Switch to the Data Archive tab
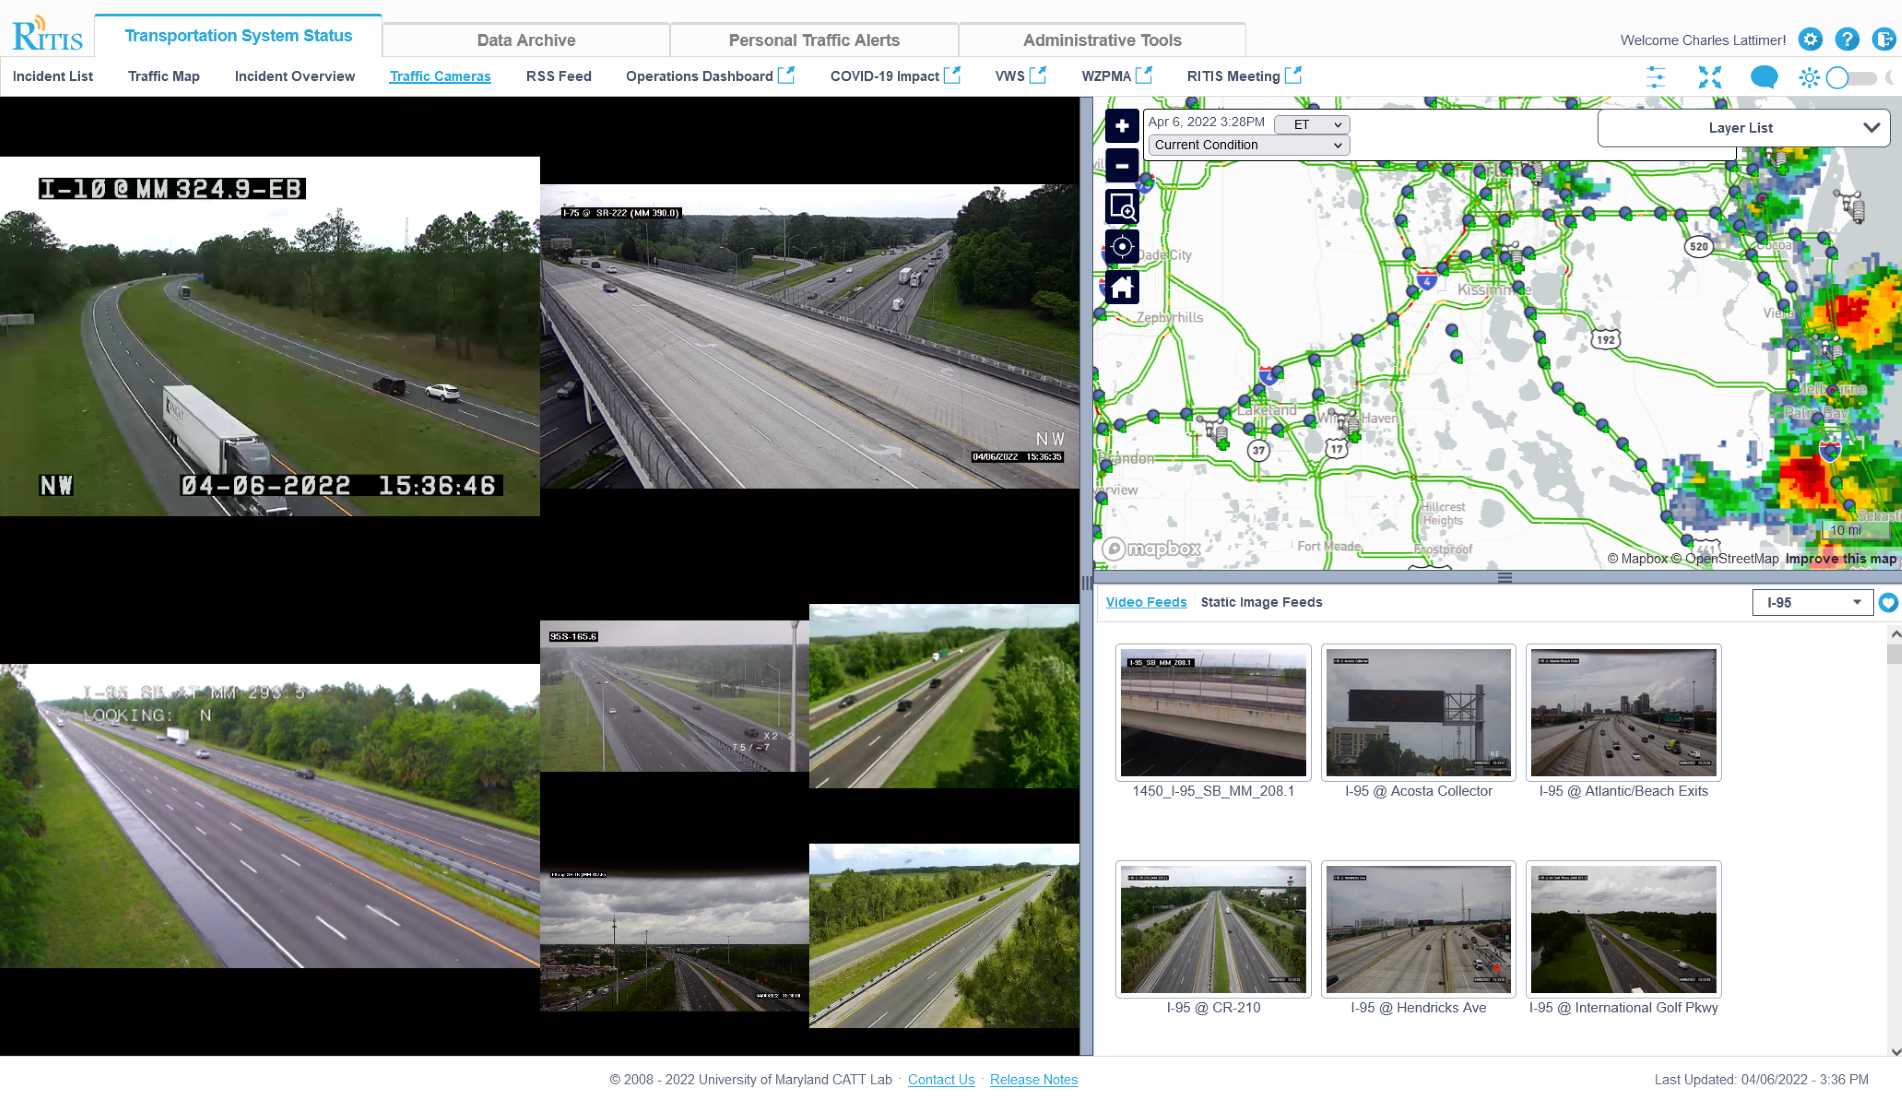1902x1102 pixels. click(526, 39)
